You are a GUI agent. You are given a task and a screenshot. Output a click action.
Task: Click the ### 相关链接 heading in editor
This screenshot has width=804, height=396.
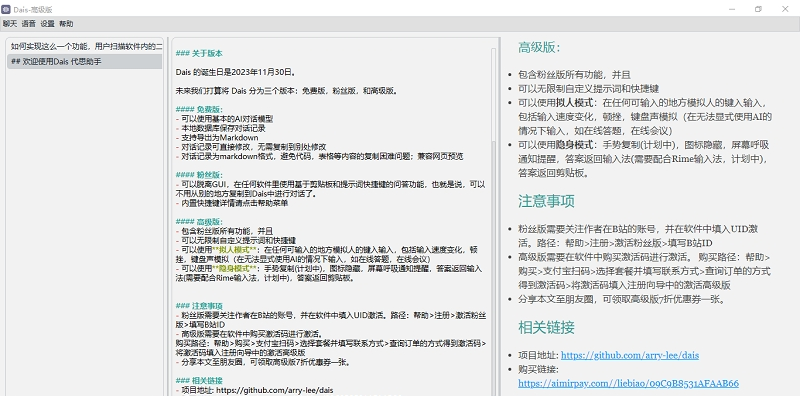click(x=199, y=381)
